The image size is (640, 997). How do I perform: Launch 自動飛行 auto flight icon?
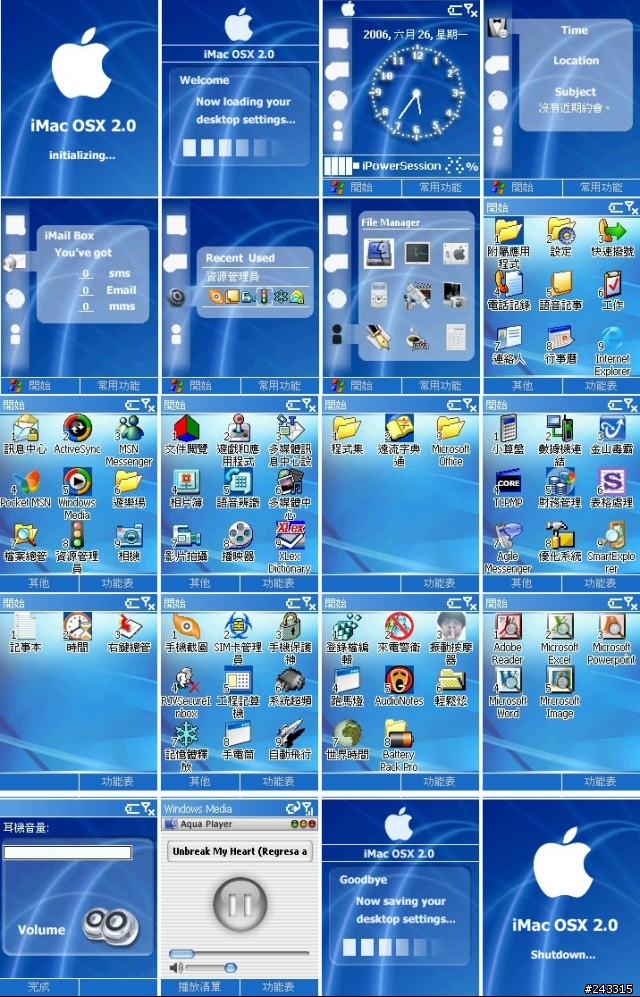290,734
